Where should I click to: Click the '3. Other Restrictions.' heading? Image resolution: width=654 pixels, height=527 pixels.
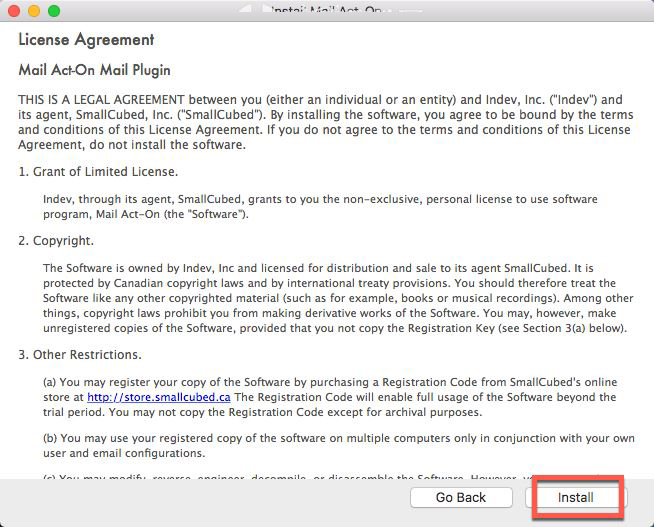click(80, 355)
